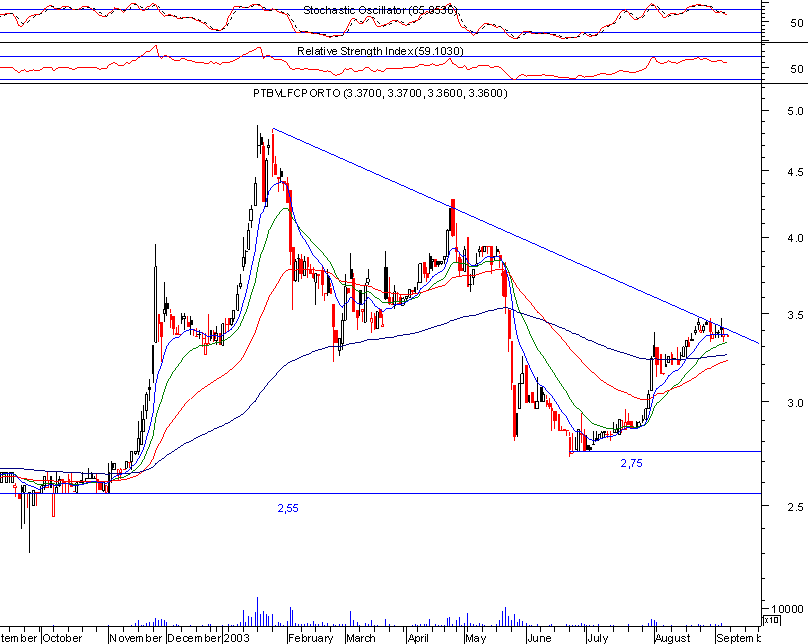
Task: Click the November label on time axis
Action: click(x=138, y=638)
